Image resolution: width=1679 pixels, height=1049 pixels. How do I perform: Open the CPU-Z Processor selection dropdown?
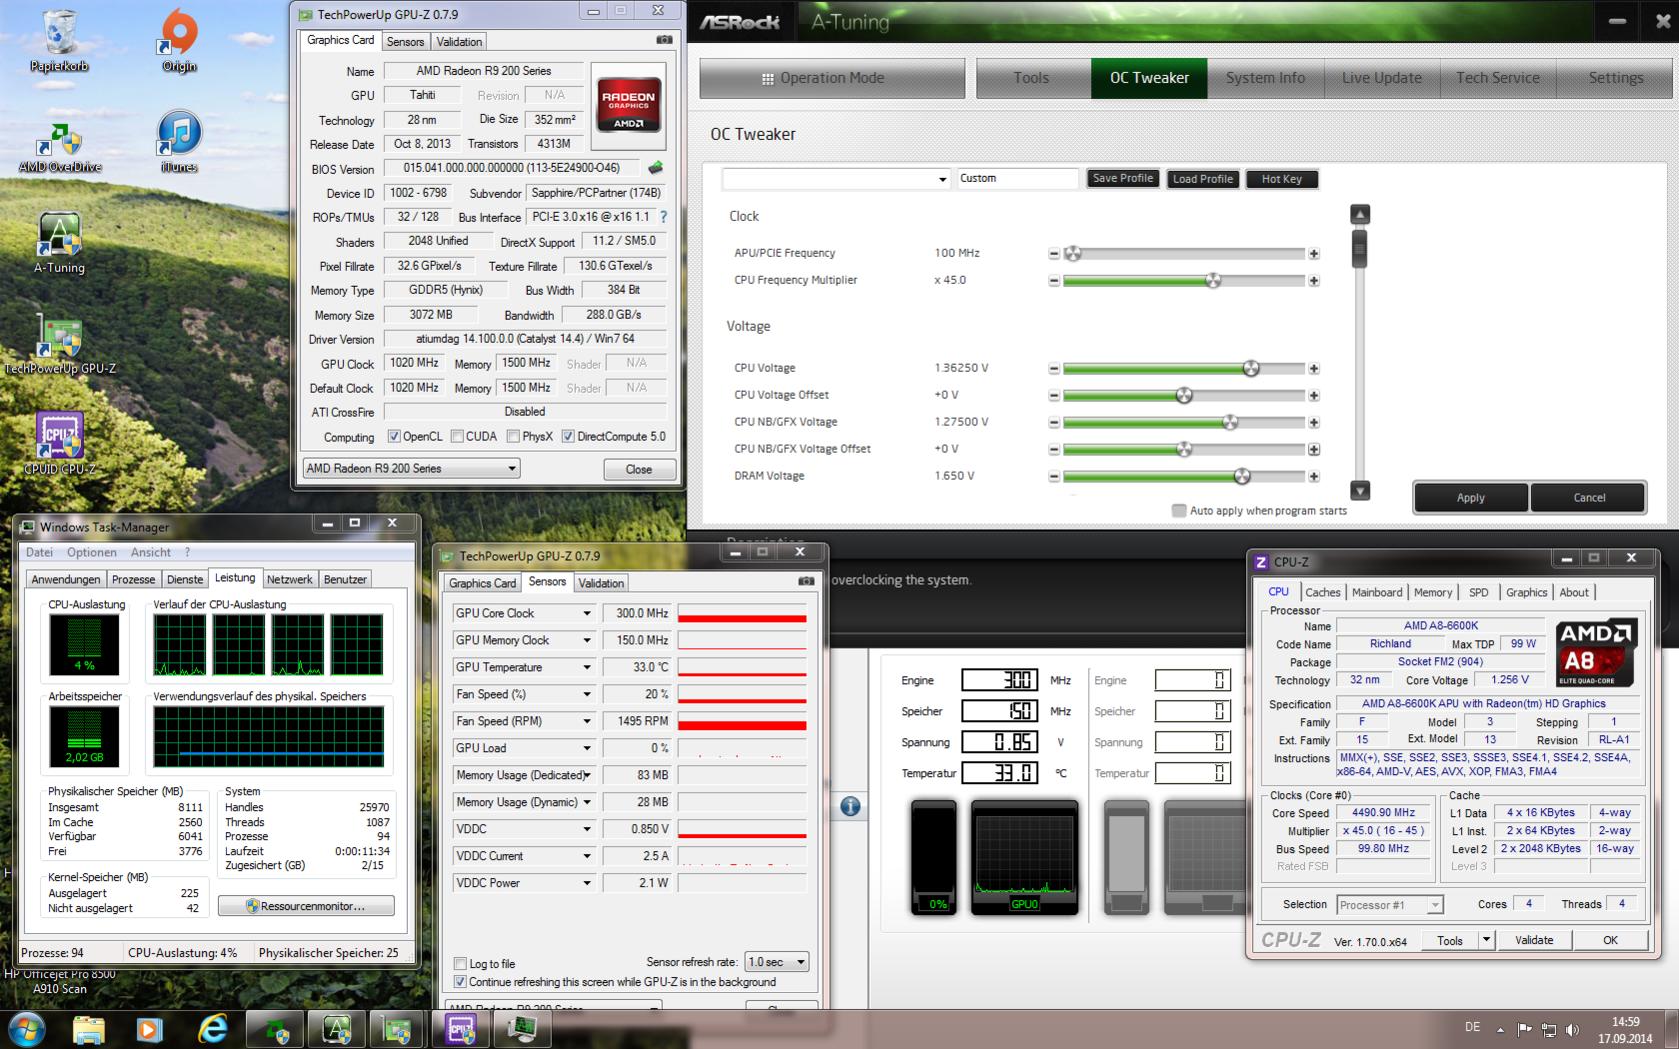(1389, 905)
